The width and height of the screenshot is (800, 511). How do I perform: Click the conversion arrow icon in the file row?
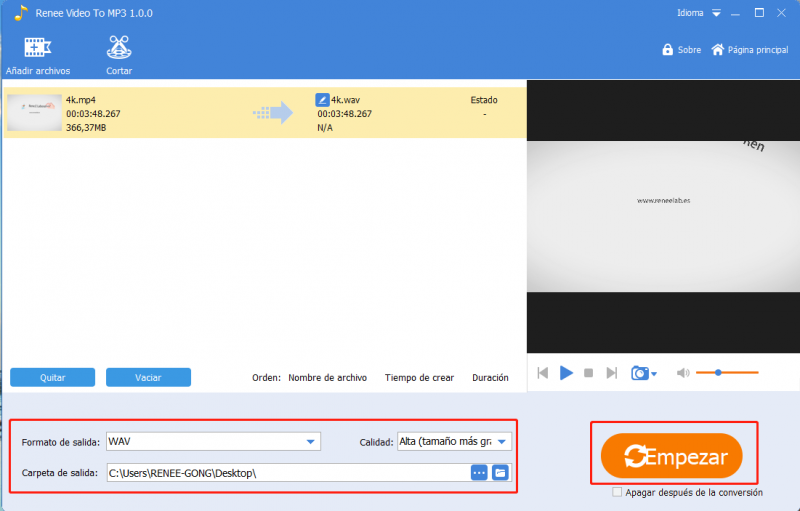point(273,113)
